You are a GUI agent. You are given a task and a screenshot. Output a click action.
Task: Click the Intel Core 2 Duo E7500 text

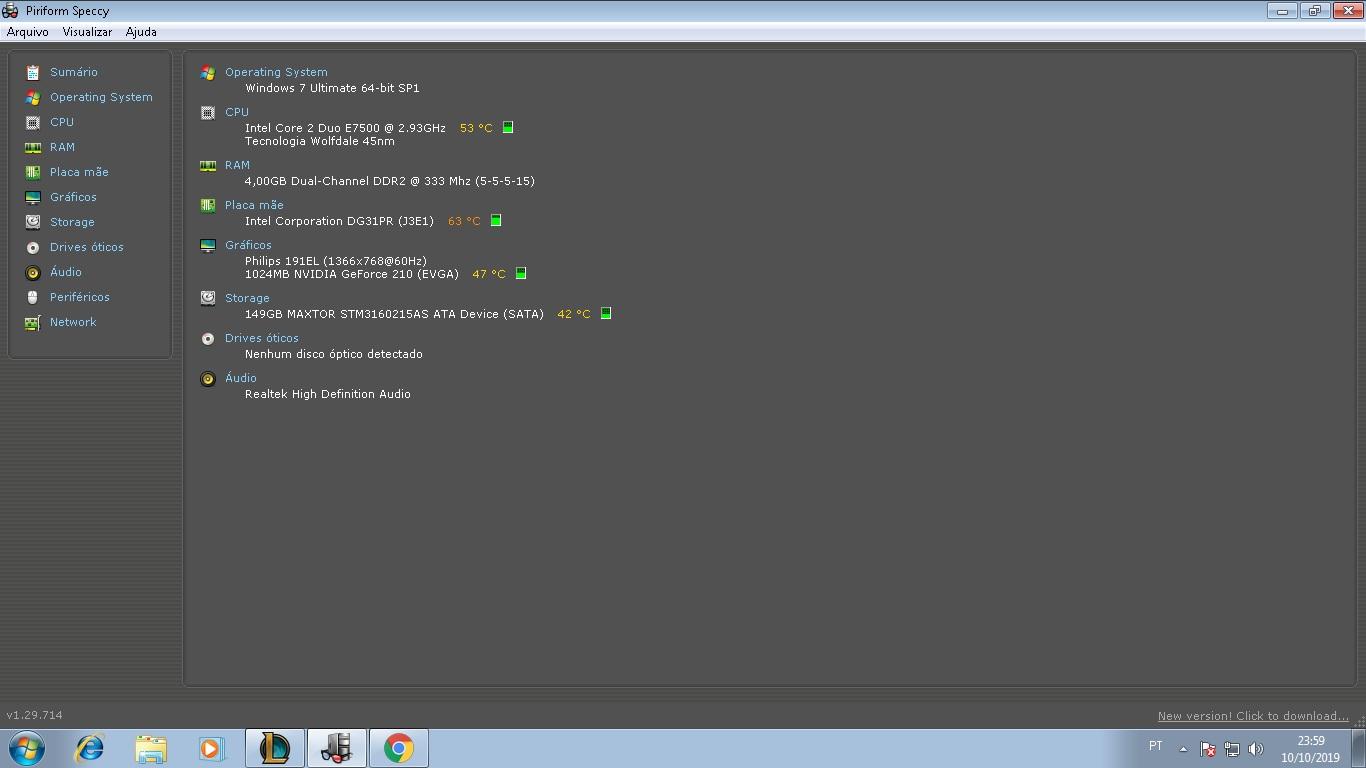[x=345, y=128]
